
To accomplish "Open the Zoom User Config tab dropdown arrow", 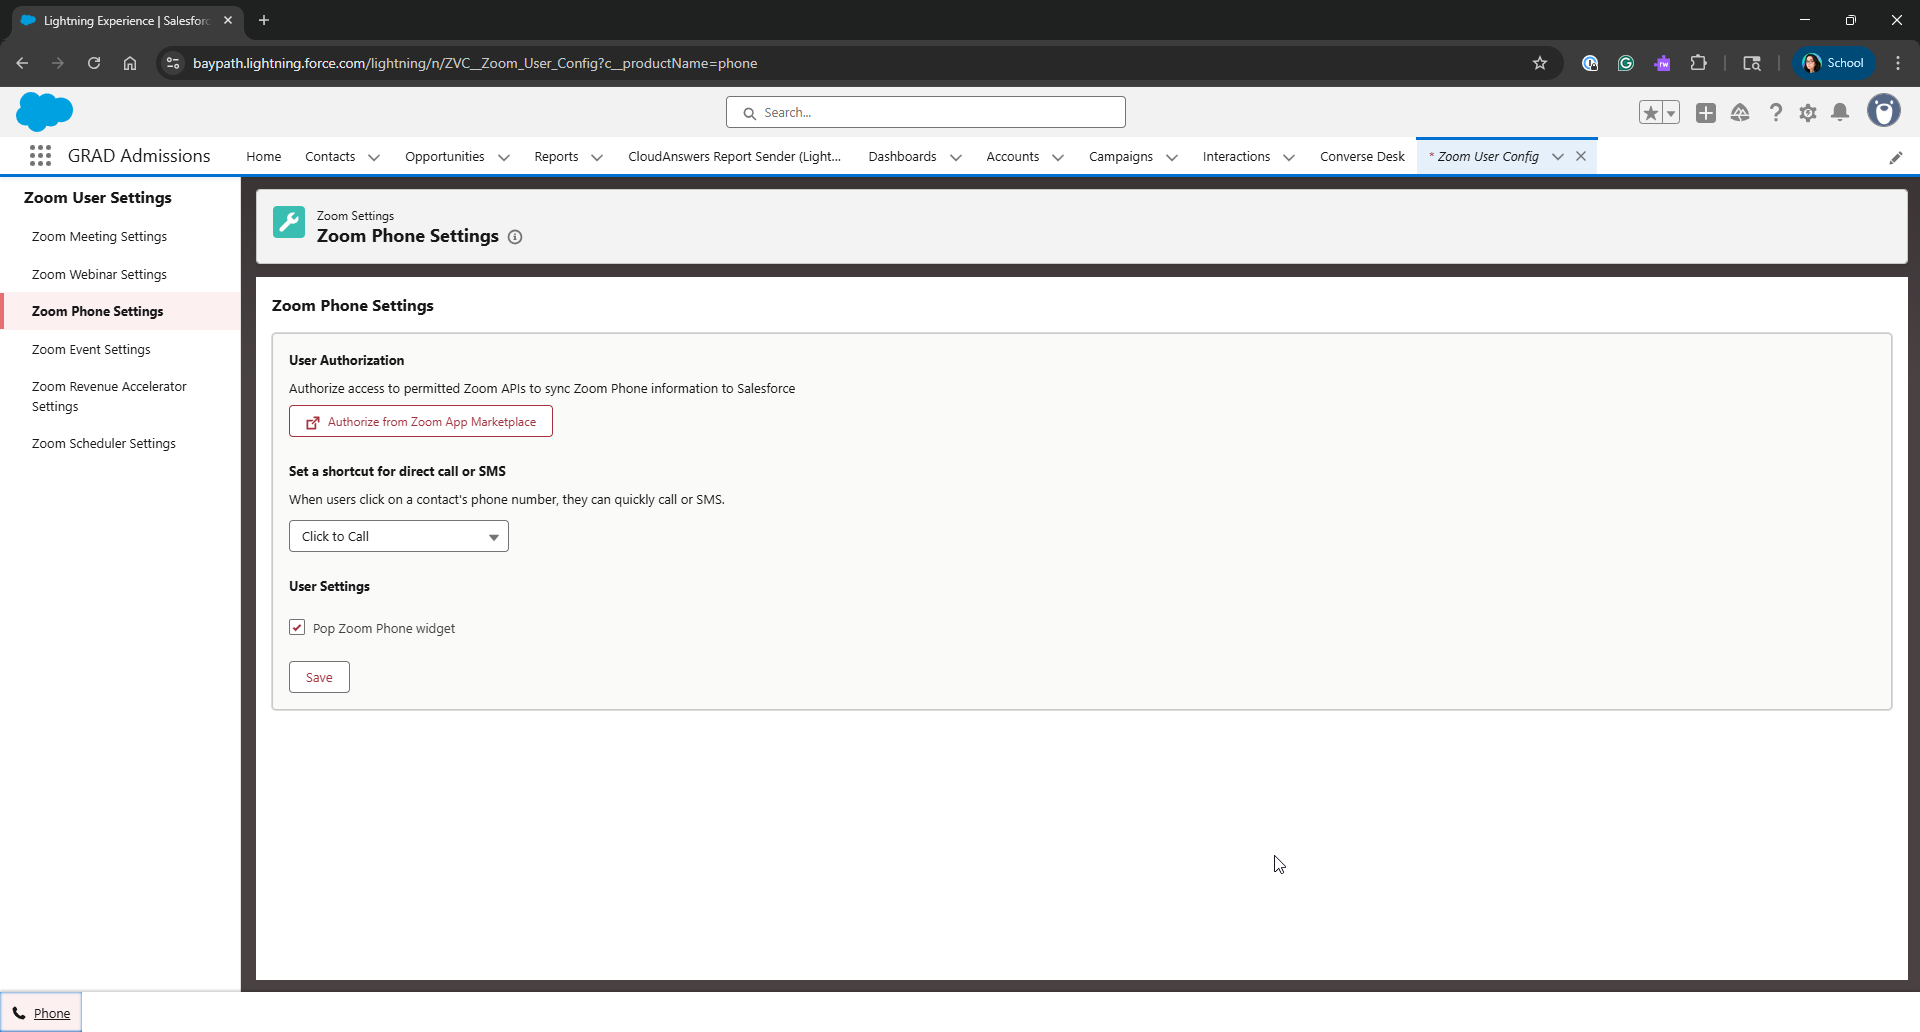I will coord(1557,156).
